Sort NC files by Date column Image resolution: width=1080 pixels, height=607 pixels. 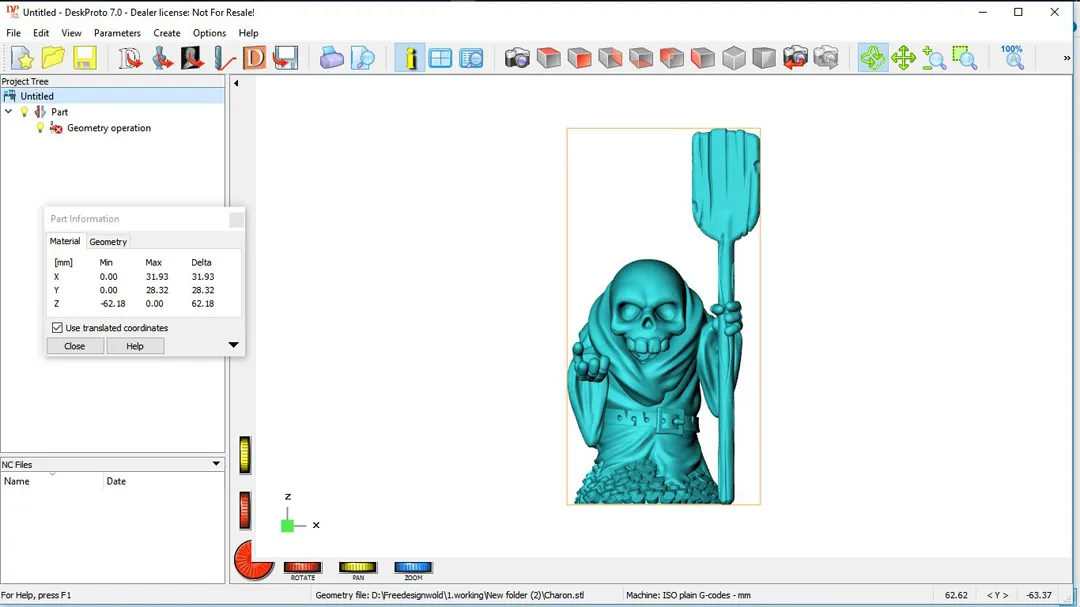(164, 481)
